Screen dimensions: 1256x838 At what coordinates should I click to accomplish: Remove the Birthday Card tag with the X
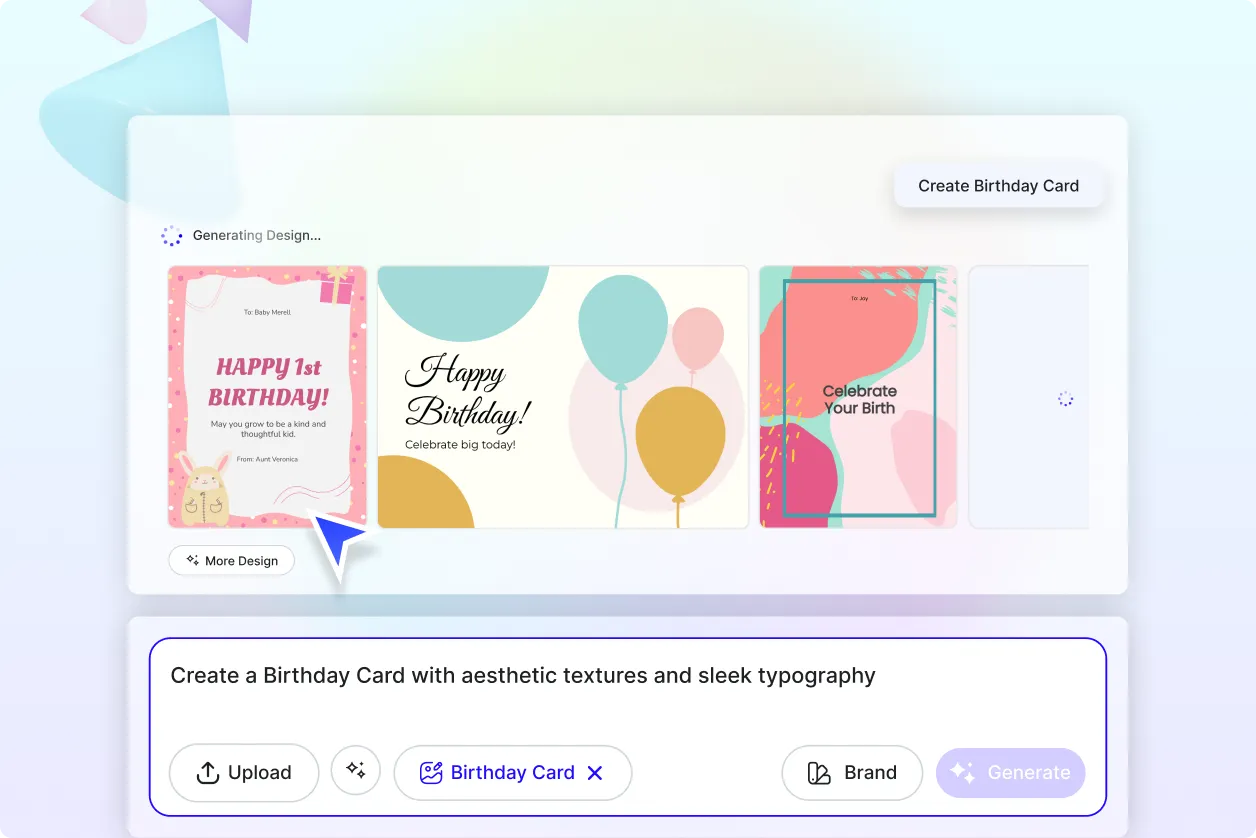[x=595, y=772]
